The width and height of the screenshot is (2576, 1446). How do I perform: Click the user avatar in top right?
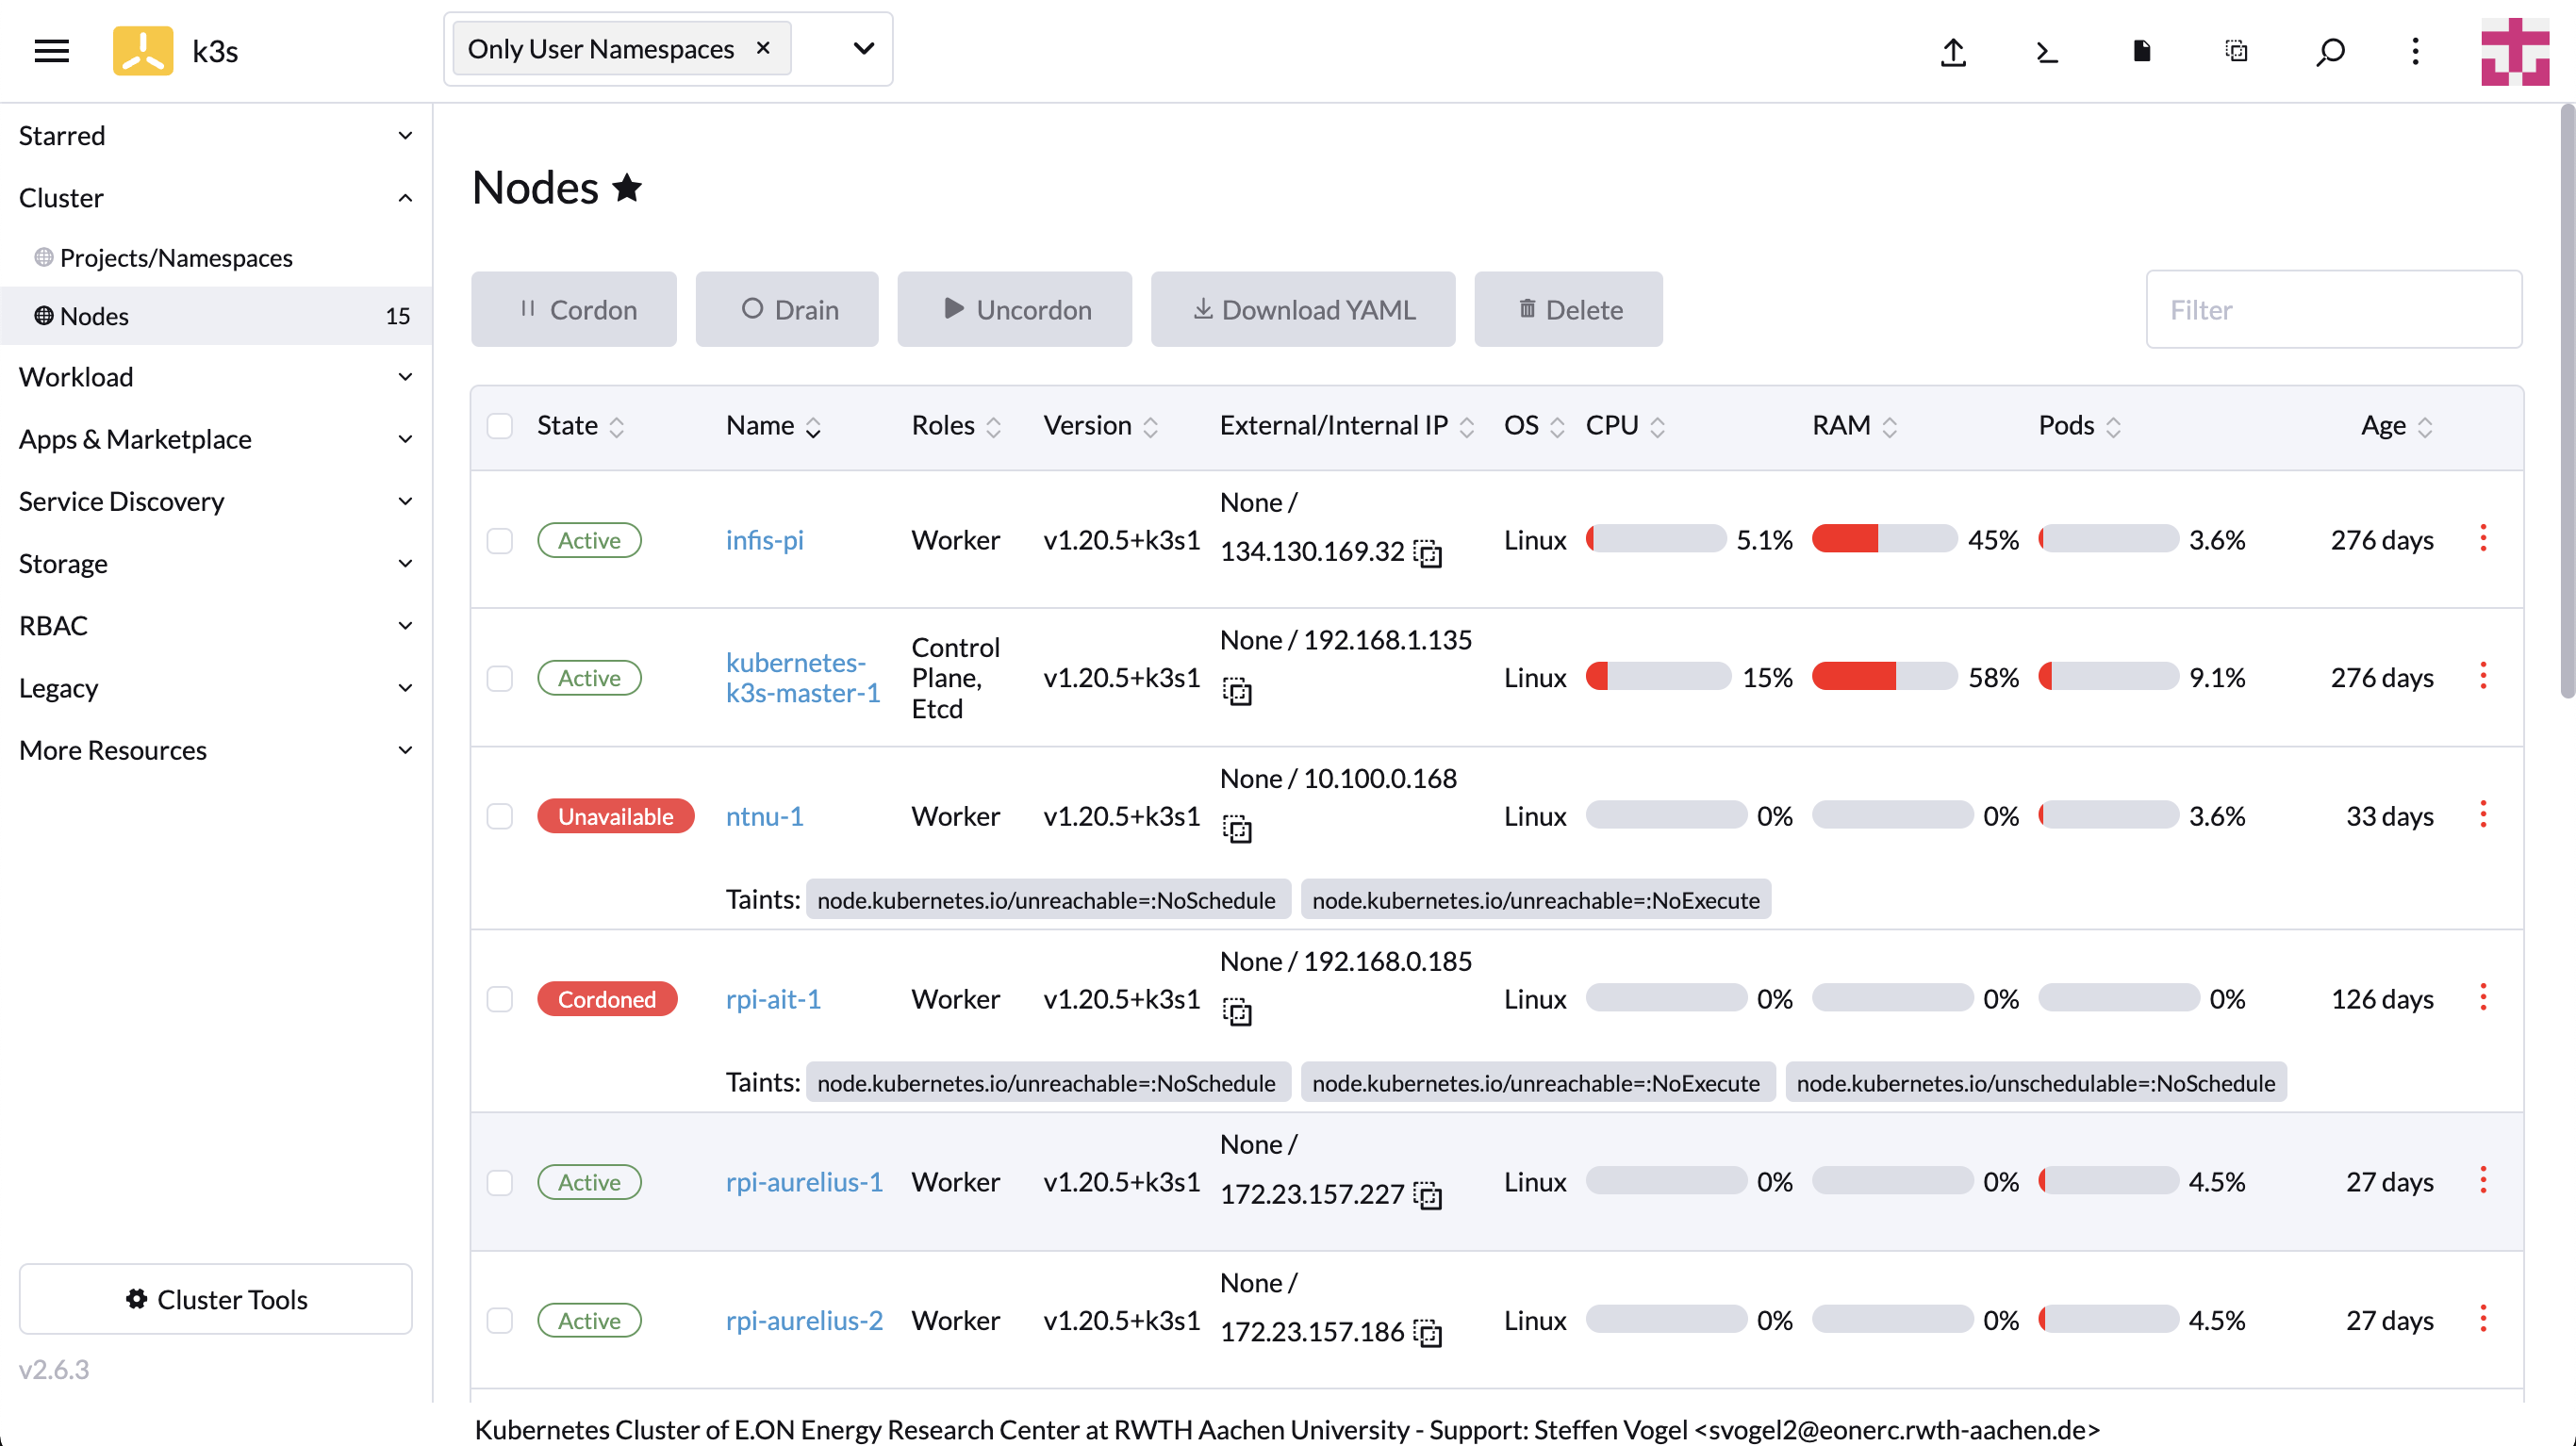pyautogui.click(x=2515, y=51)
